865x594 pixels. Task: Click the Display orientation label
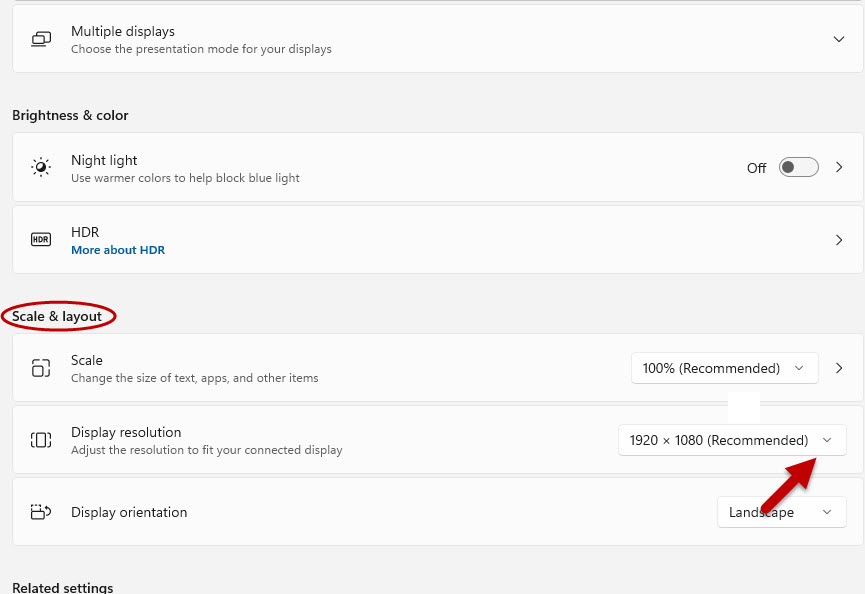(x=129, y=512)
